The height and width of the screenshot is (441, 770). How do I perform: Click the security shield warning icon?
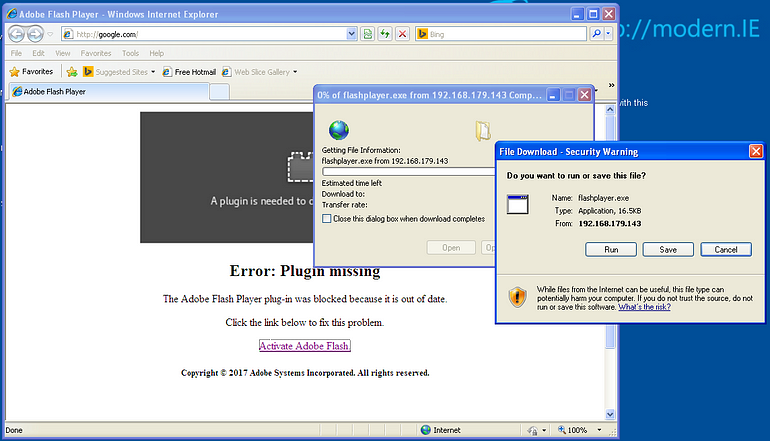pyautogui.click(x=517, y=297)
